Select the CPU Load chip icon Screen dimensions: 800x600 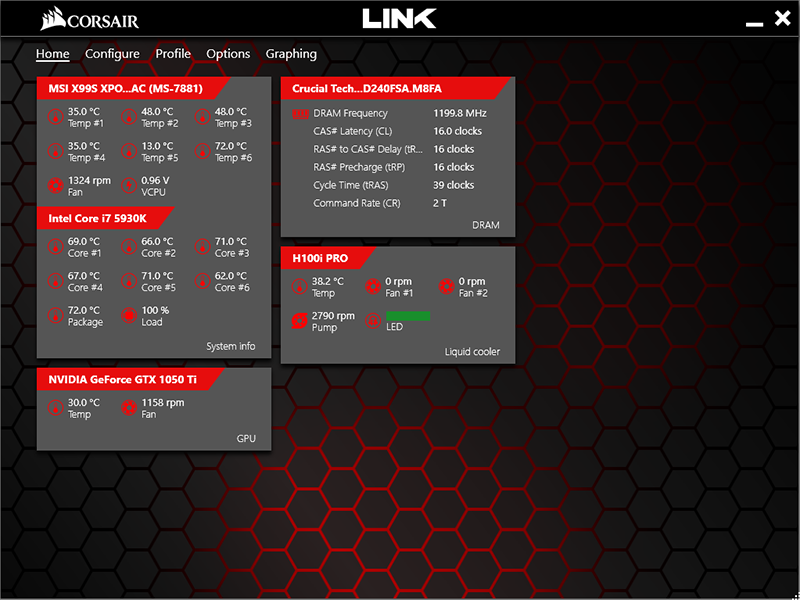(x=129, y=316)
